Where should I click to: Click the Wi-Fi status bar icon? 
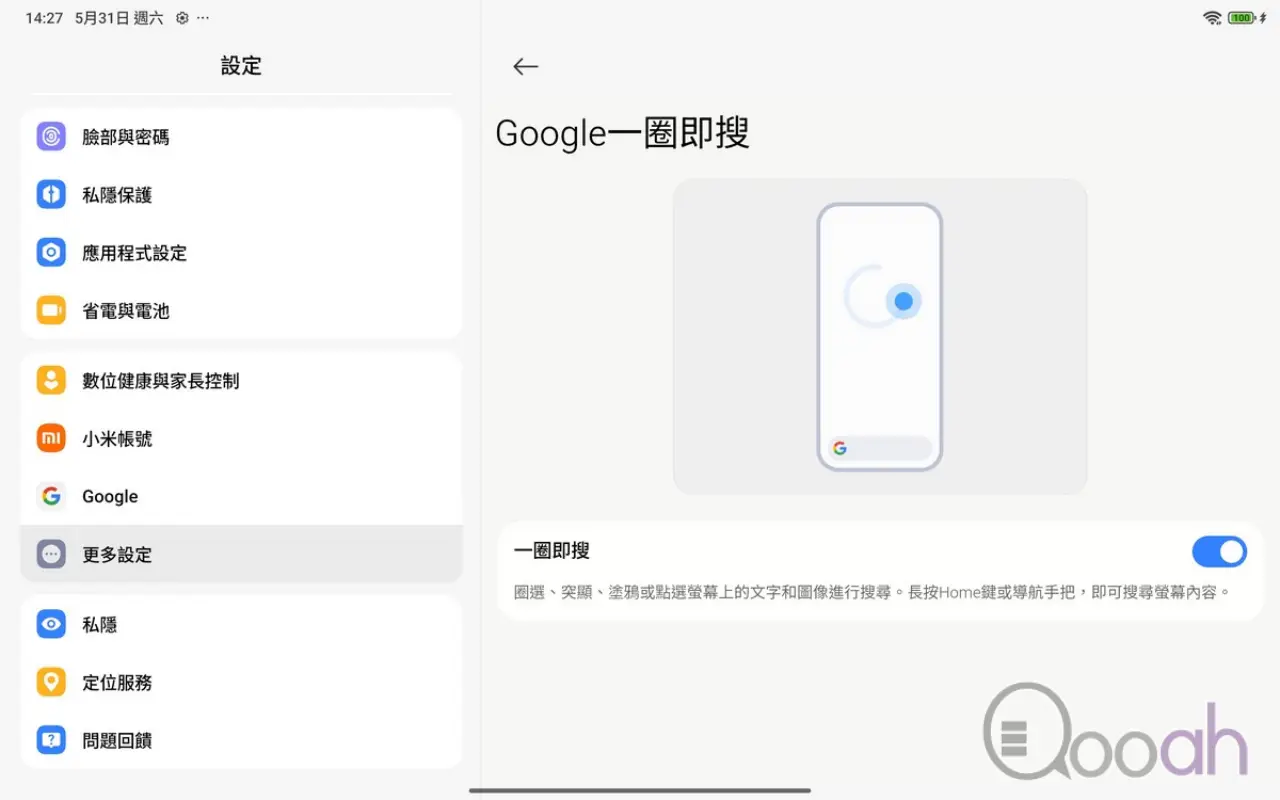coord(1212,18)
